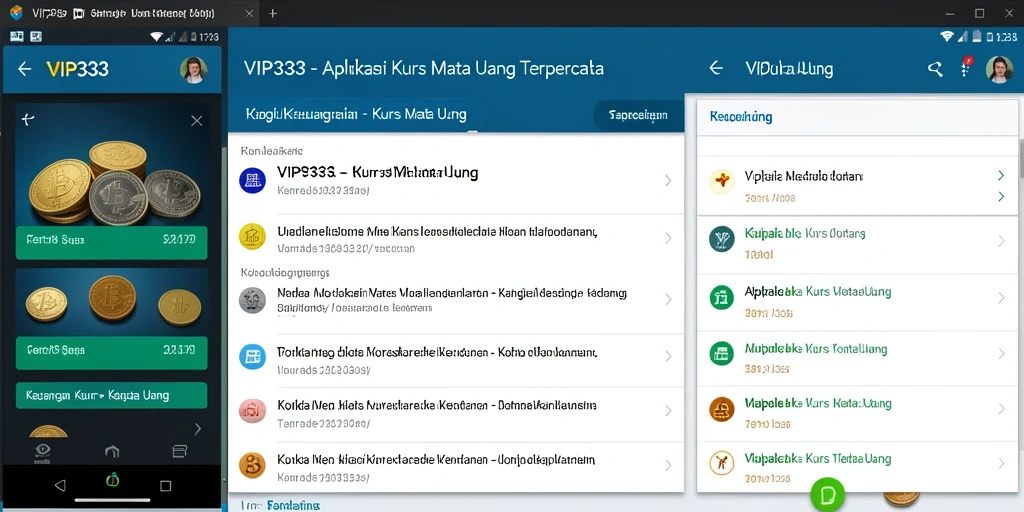Screen dimensions: 1024x512
Task: Close the VIP333 browser tab
Action: (x=249, y=13)
